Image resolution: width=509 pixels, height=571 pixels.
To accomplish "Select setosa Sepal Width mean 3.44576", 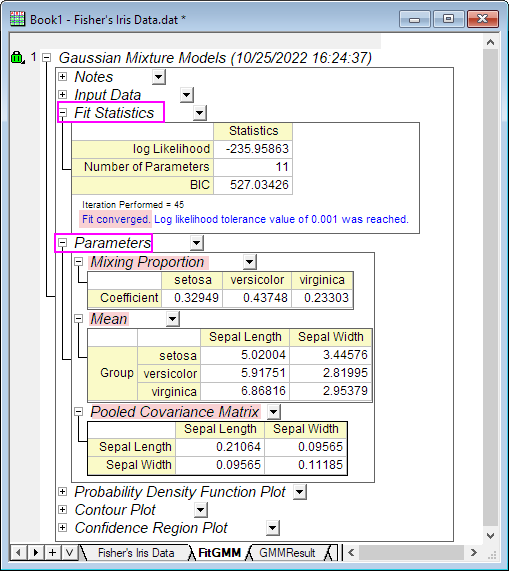I will tap(331, 355).
